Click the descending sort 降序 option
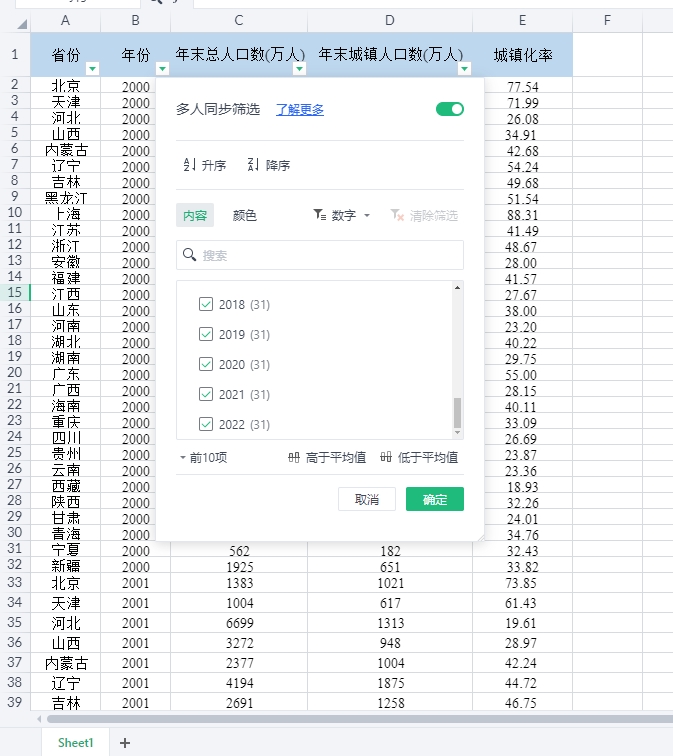Viewport: 673px width, 756px height. click(x=269, y=165)
